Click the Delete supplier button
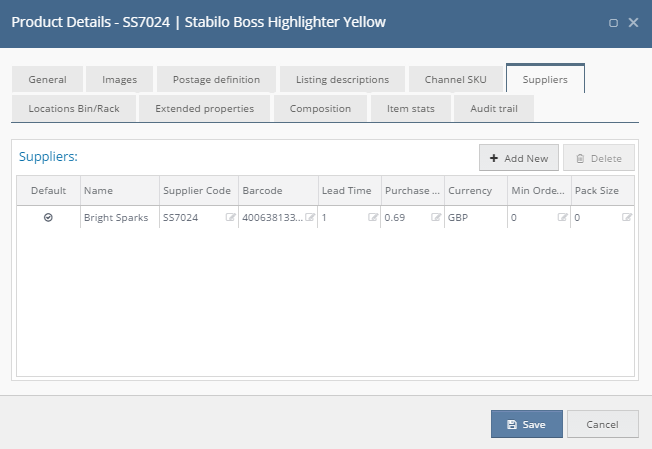This screenshot has width=652, height=449. pyautogui.click(x=599, y=158)
